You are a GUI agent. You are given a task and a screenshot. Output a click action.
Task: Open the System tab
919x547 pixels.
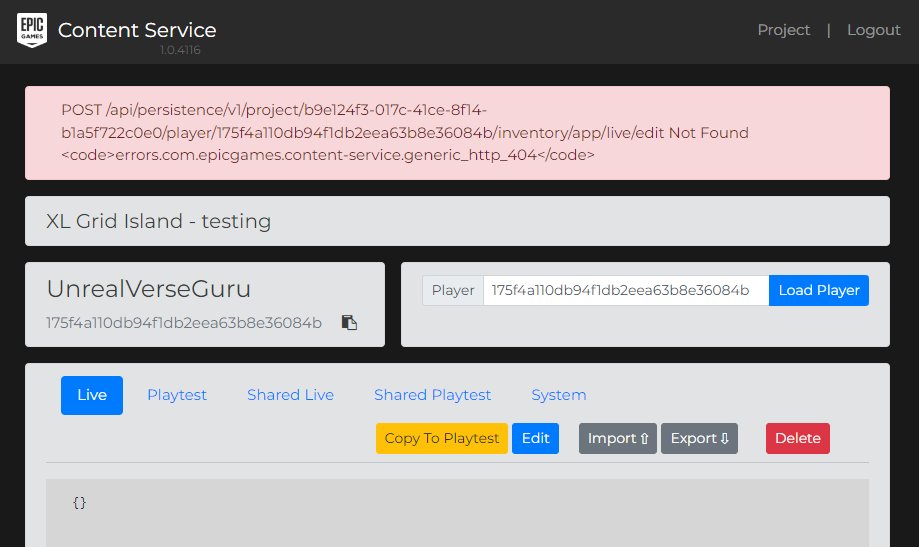pos(559,395)
